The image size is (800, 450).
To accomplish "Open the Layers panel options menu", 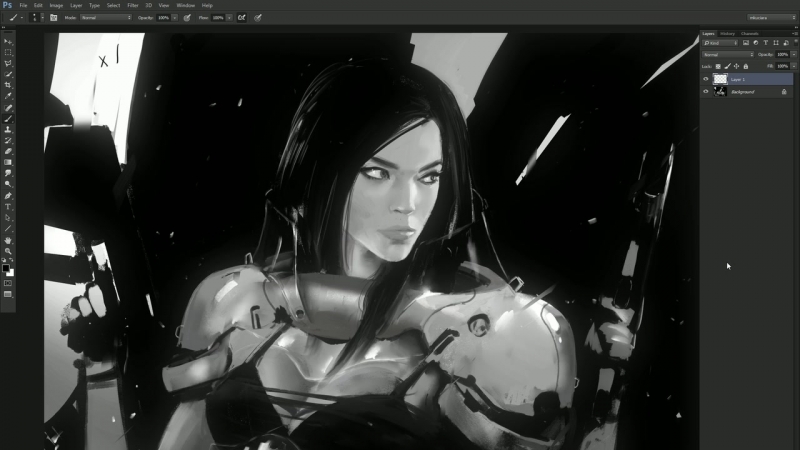I will click(795, 34).
